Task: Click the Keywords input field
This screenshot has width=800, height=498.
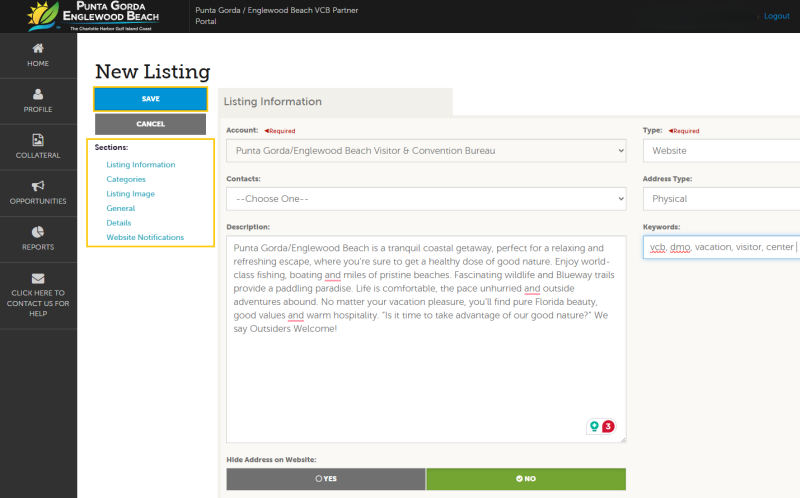Action: [x=721, y=247]
